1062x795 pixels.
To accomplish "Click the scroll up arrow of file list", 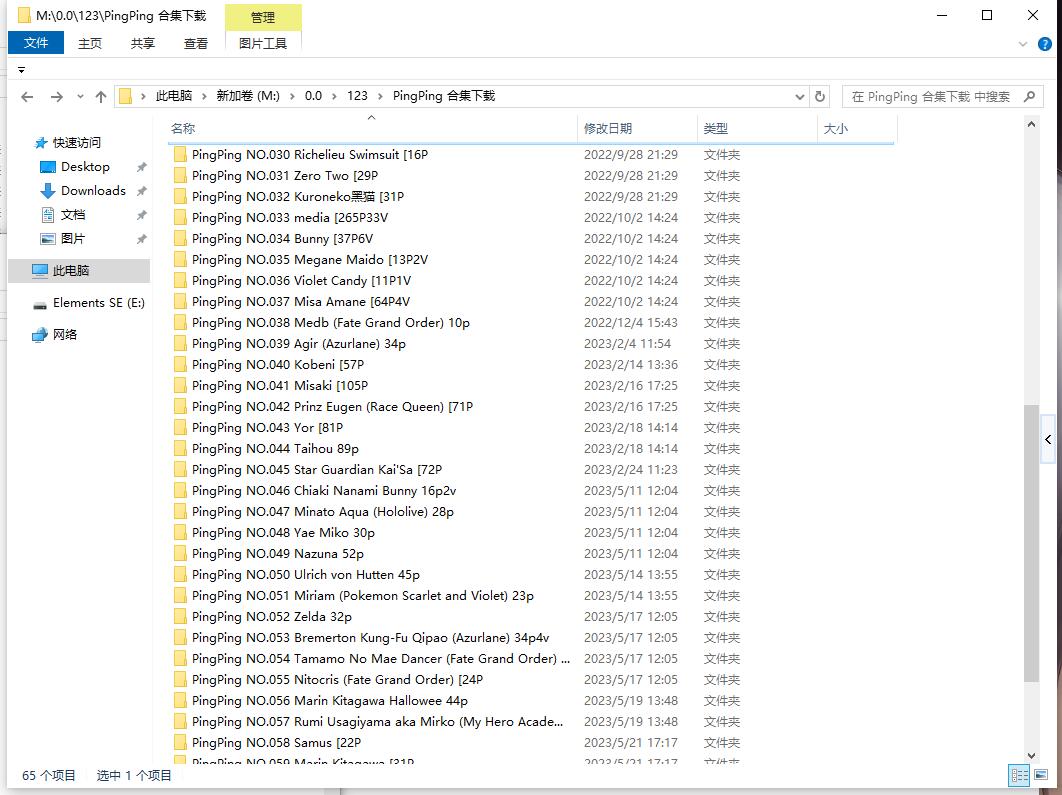I will pos(1031,125).
